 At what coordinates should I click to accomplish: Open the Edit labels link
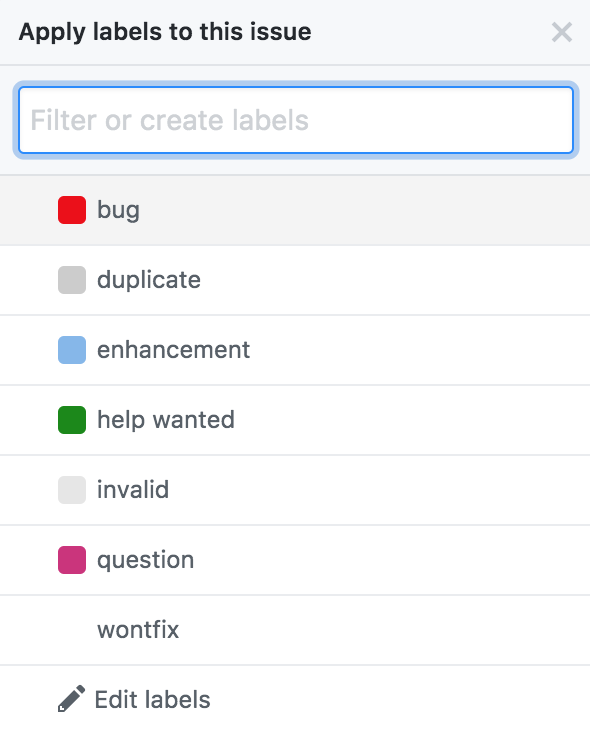(x=152, y=699)
